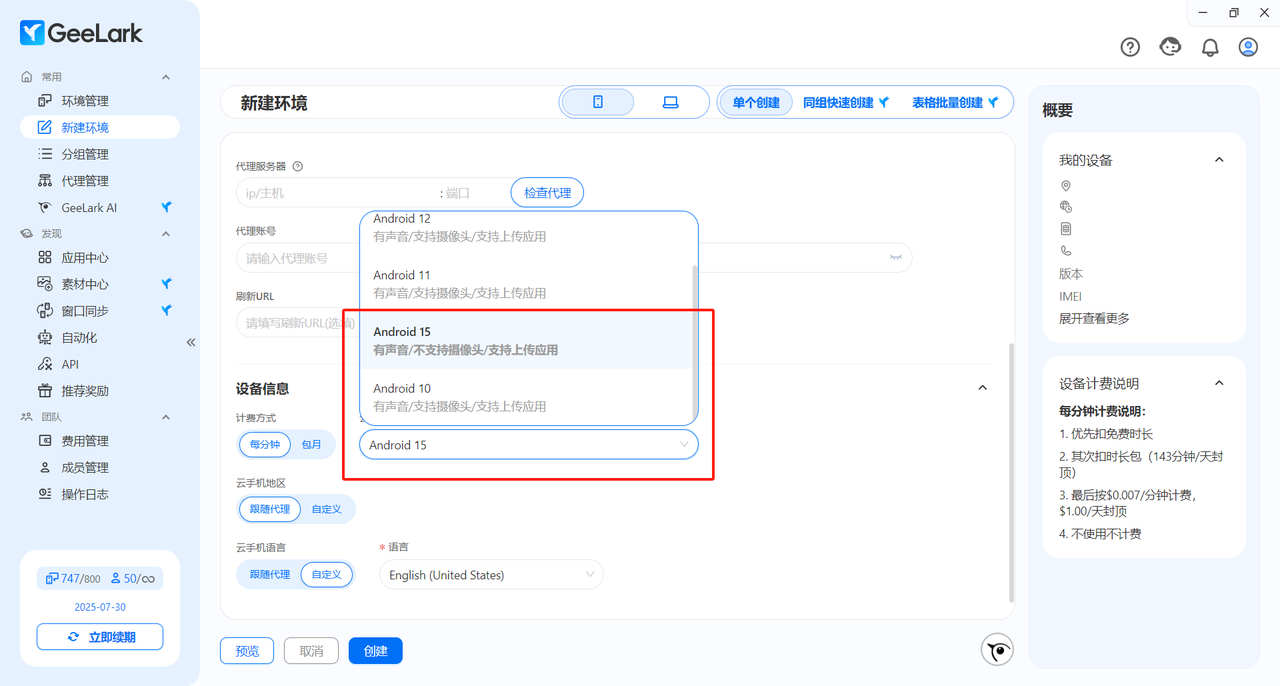The image size is (1280, 686).
Task: Open notifications bell icon
Action: click(1210, 47)
